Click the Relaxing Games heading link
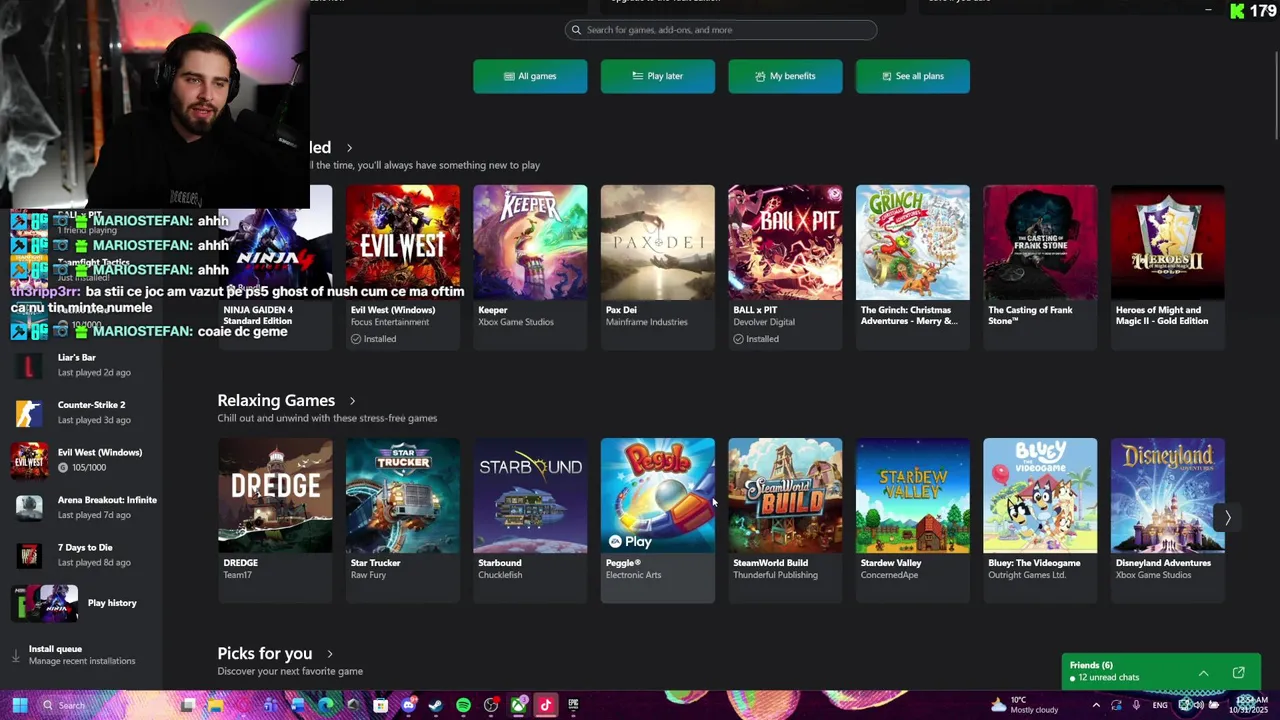The height and width of the screenshot is (720, 1280). point(276,400)
